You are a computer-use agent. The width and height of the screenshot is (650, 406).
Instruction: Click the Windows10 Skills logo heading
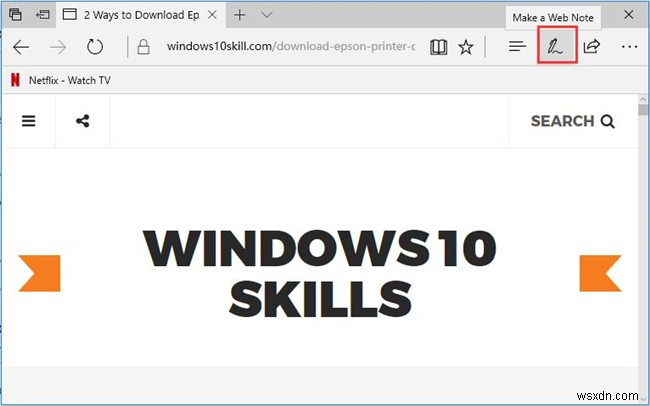[x=320, y=273]
